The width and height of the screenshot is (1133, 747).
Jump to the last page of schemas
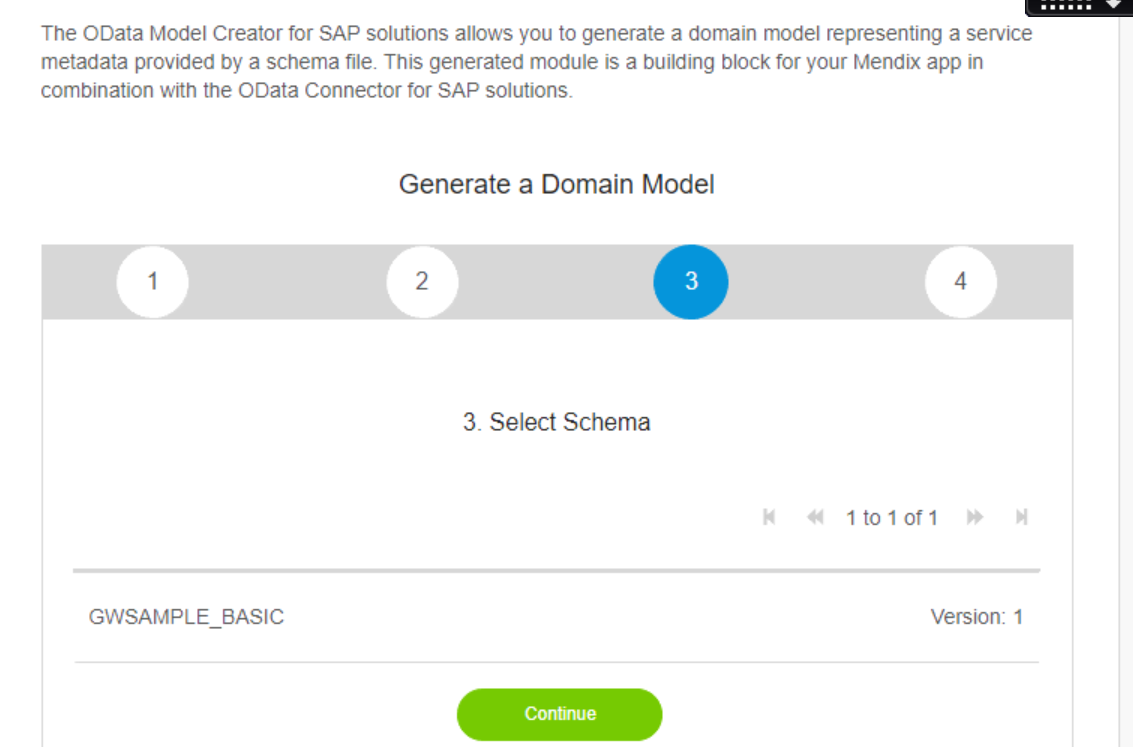(1021, 518)
